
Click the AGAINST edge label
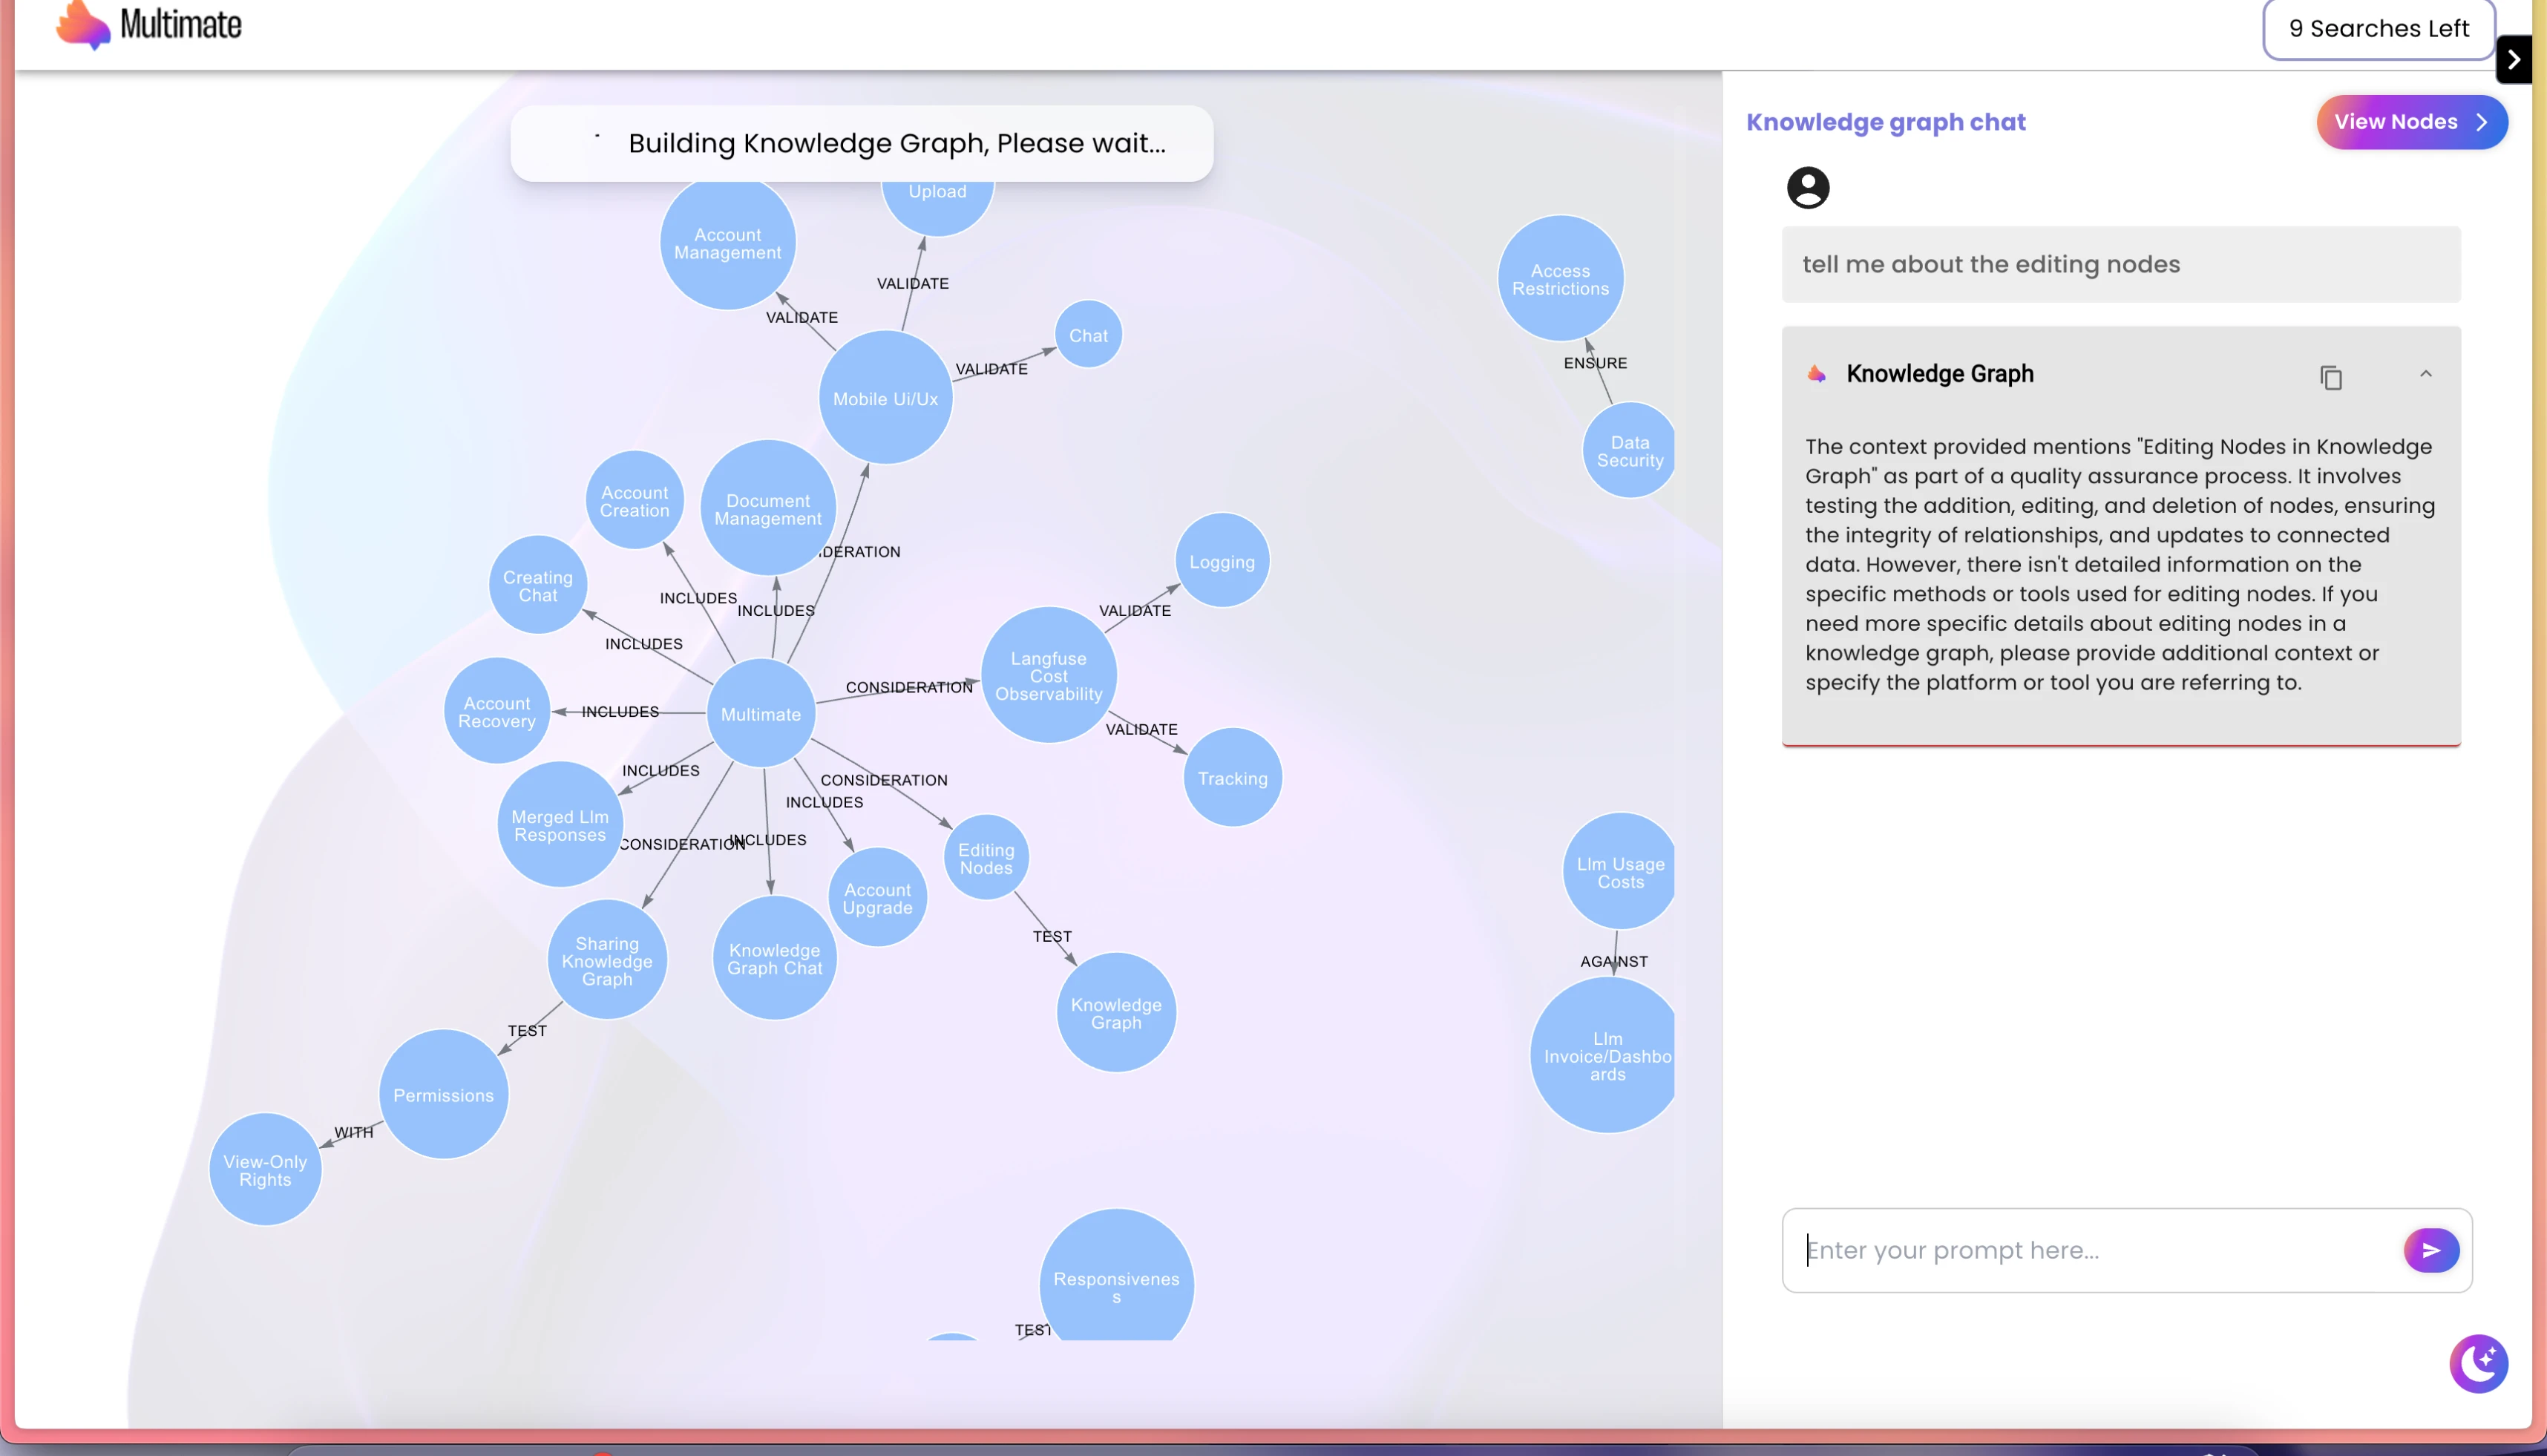pos(1613,961)
